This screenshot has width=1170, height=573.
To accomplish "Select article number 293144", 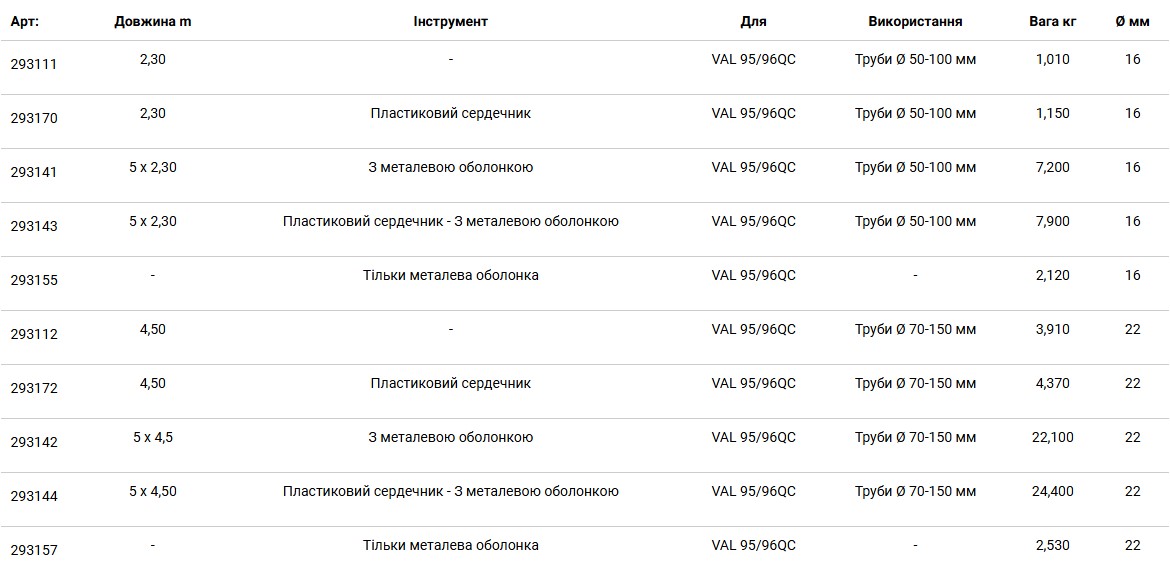I will [x=34, y=496].
